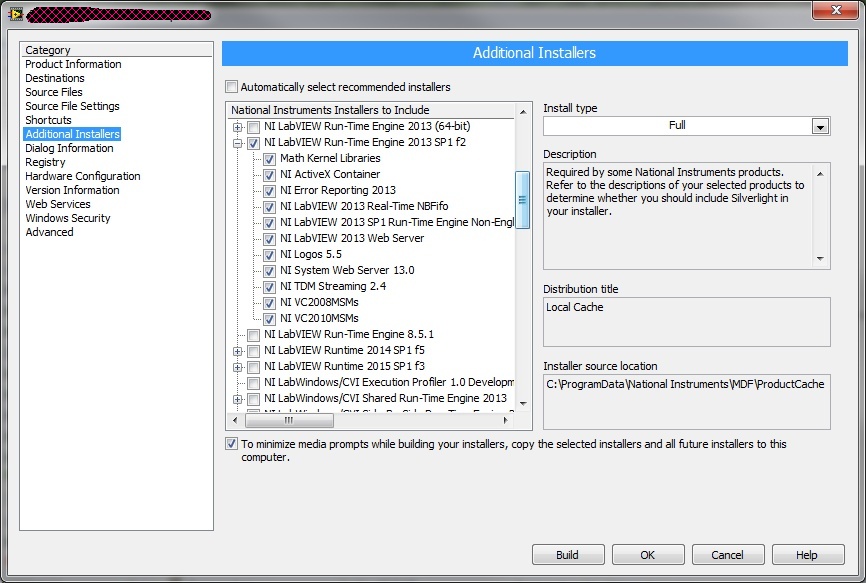Screen dimensions: 866x583
Task: Uncheck NI TDM Streaming 2.4
Action: tap(270, 287)
